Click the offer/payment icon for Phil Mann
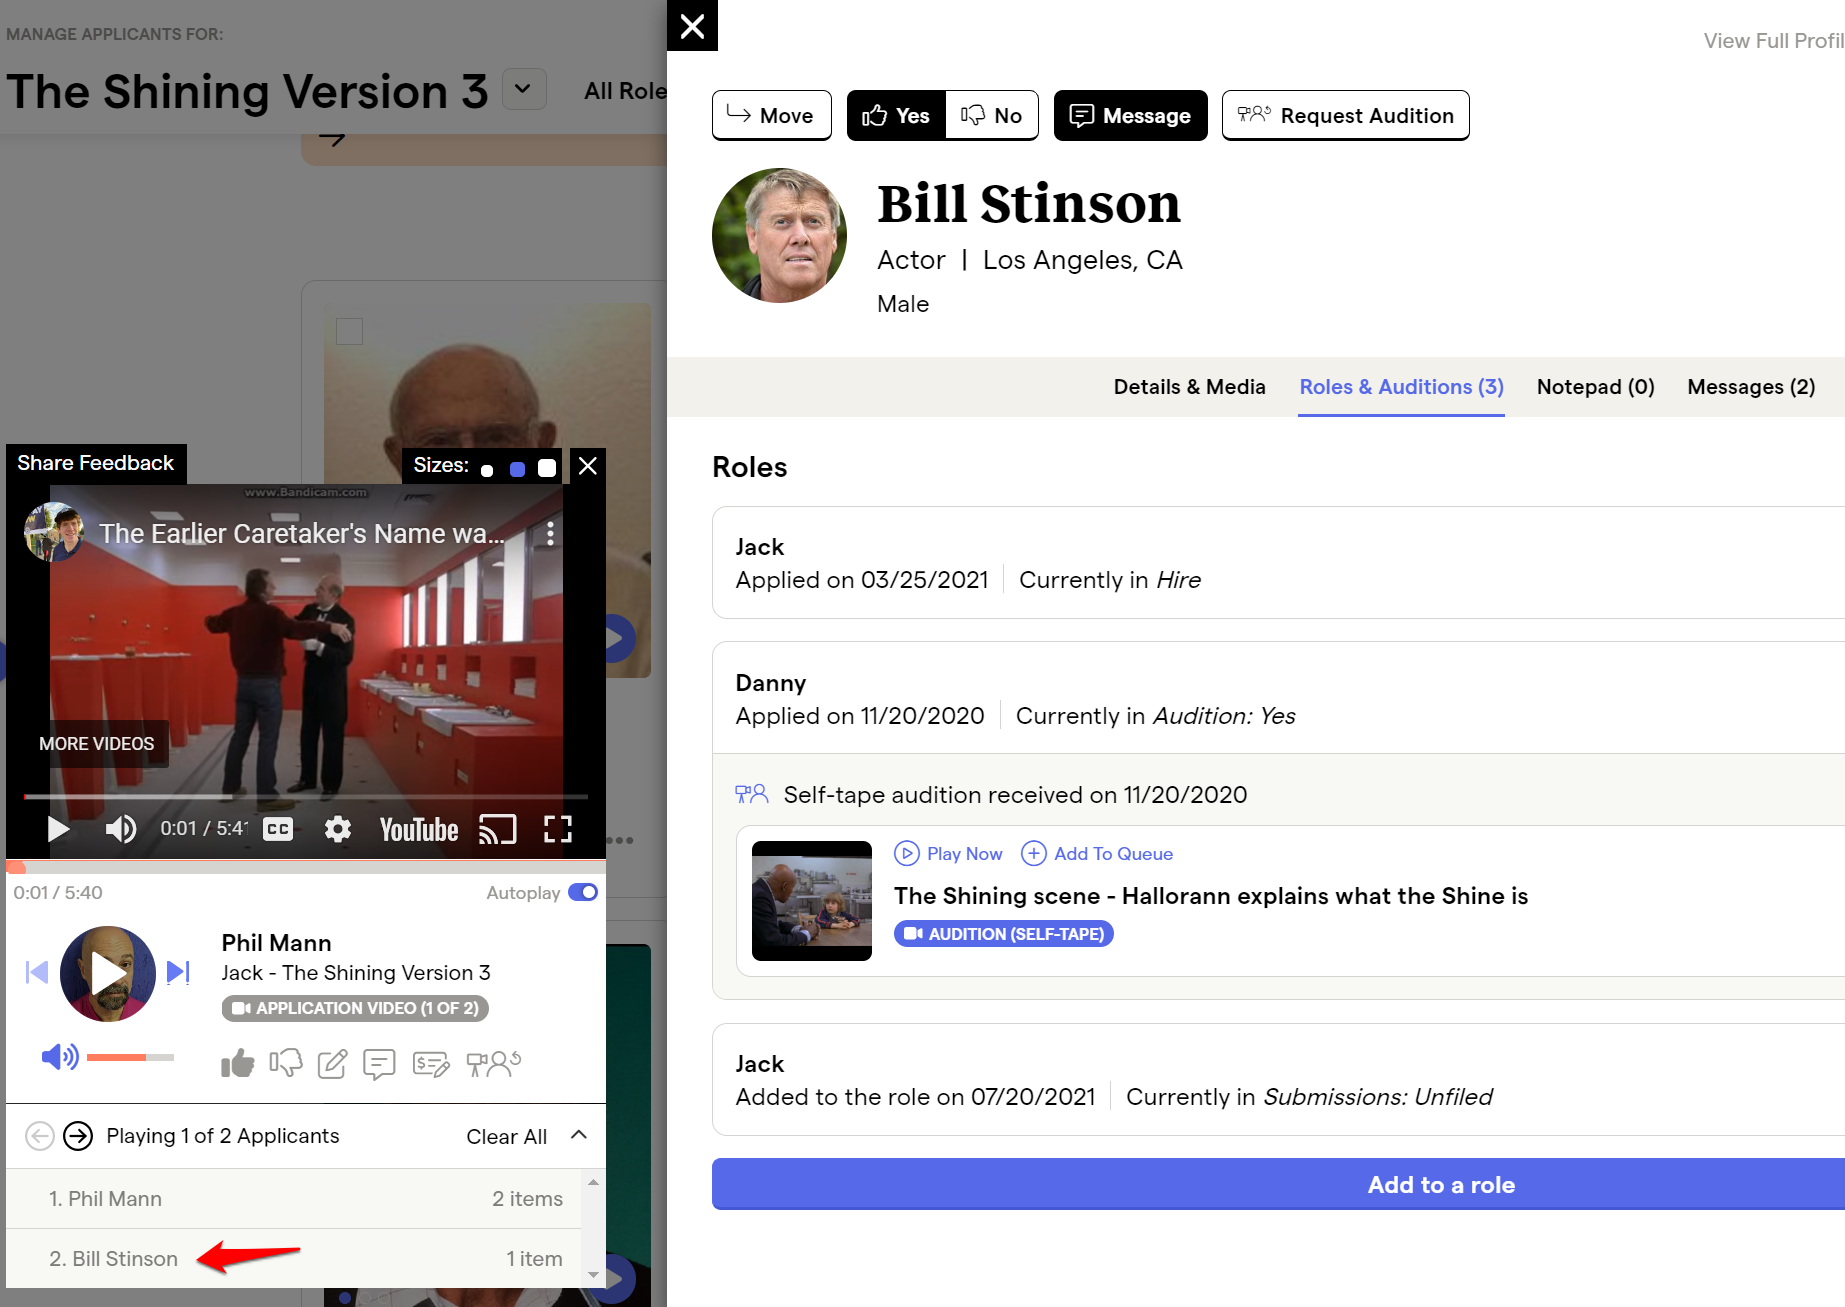Image resolution: width=1845 pixels, height=1307 pixels. coord(431,1064)
